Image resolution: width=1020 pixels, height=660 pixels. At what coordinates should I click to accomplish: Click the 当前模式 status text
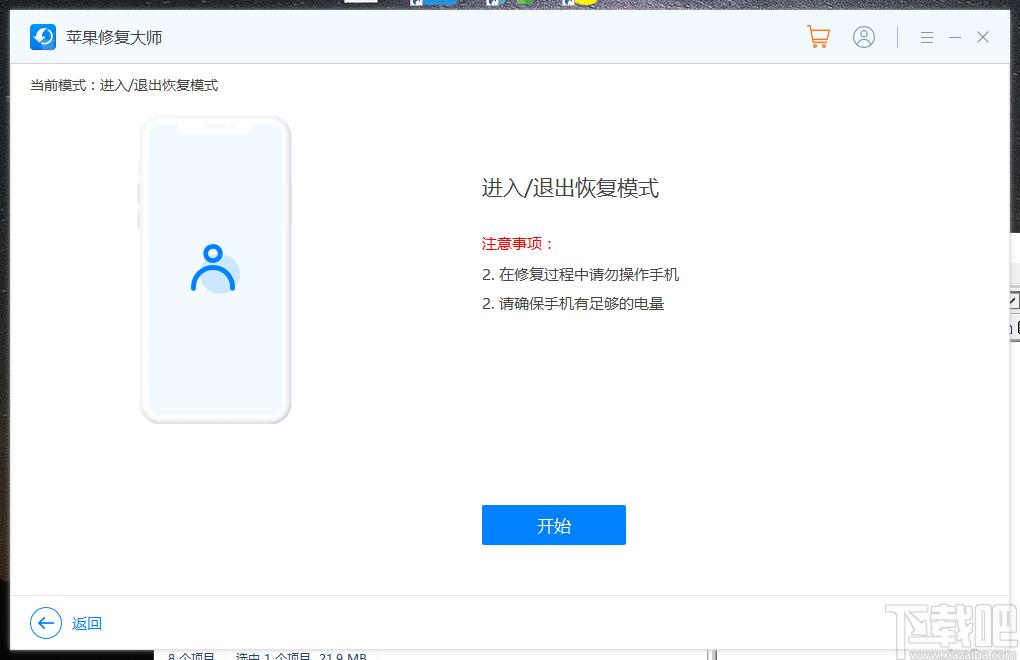124,85
